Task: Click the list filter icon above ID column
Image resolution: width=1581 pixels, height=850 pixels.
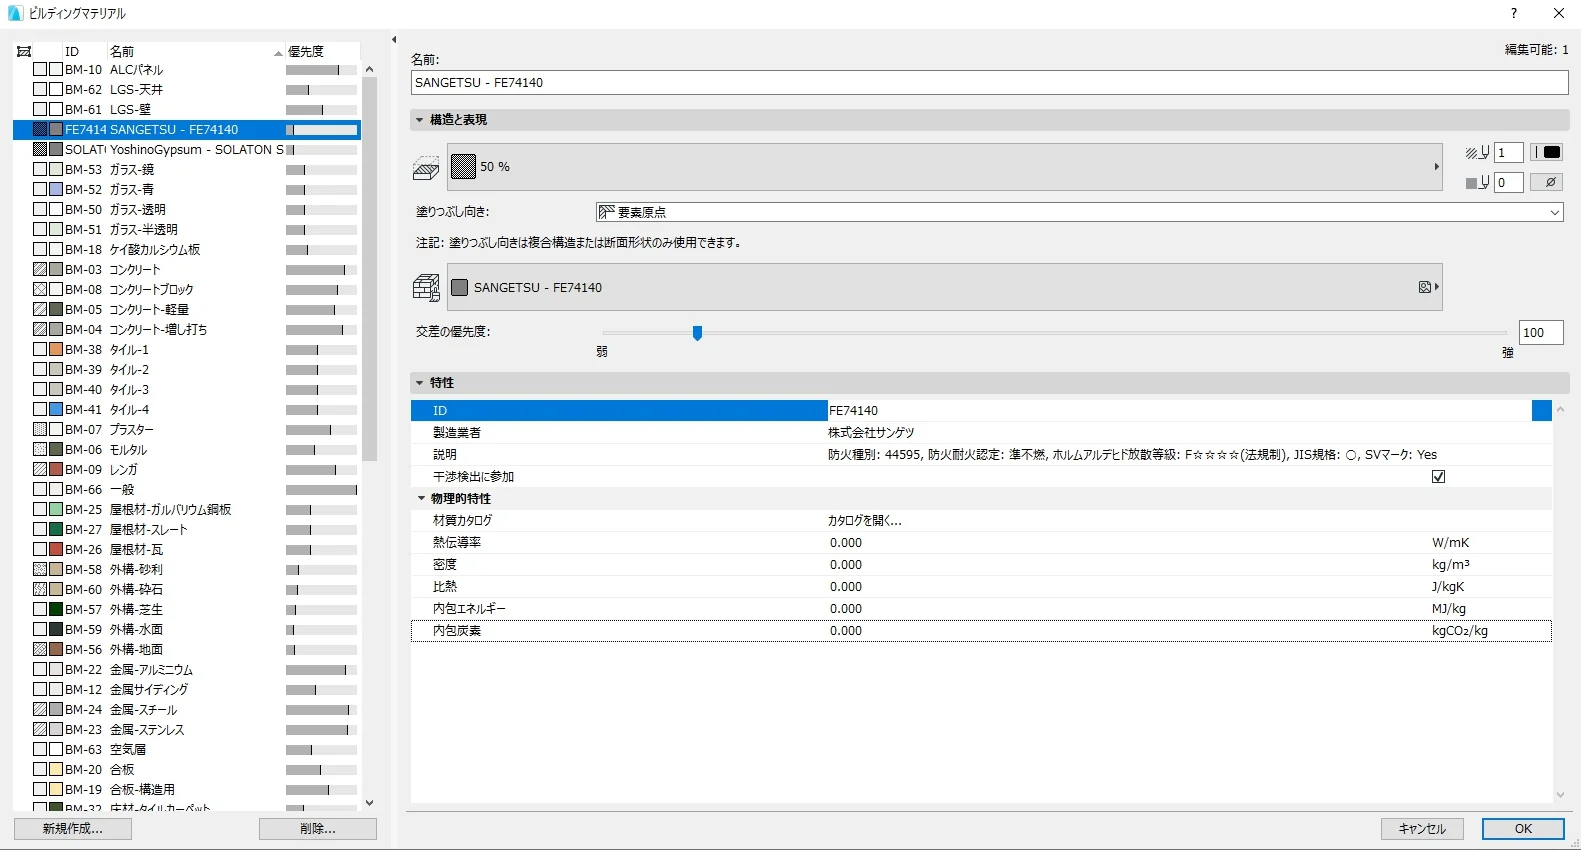Action: (24, 51)
